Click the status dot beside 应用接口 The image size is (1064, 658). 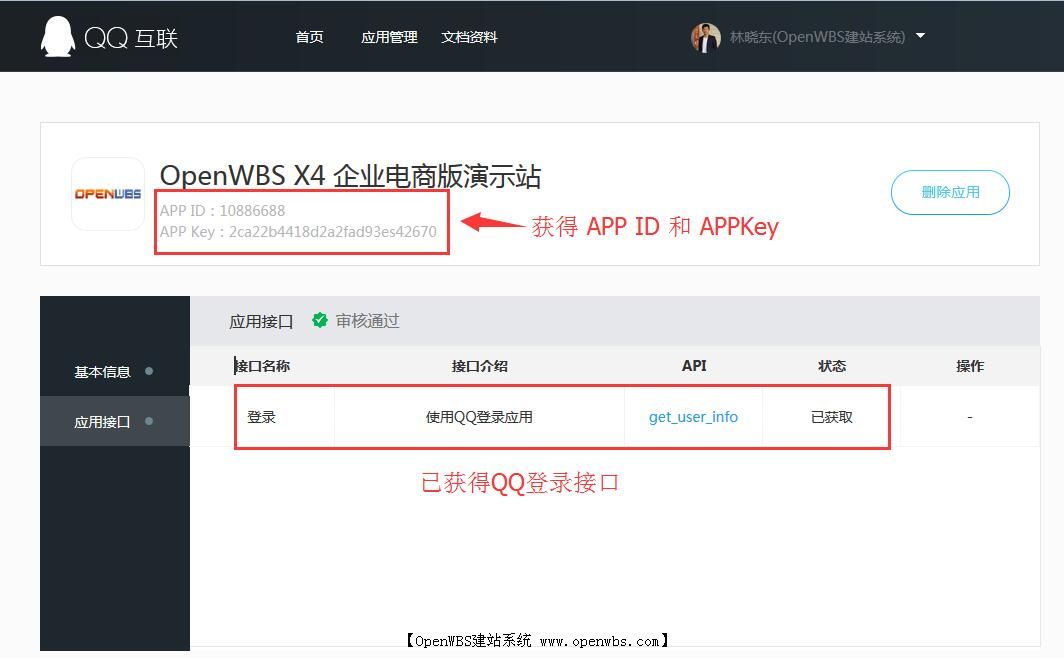149,421
